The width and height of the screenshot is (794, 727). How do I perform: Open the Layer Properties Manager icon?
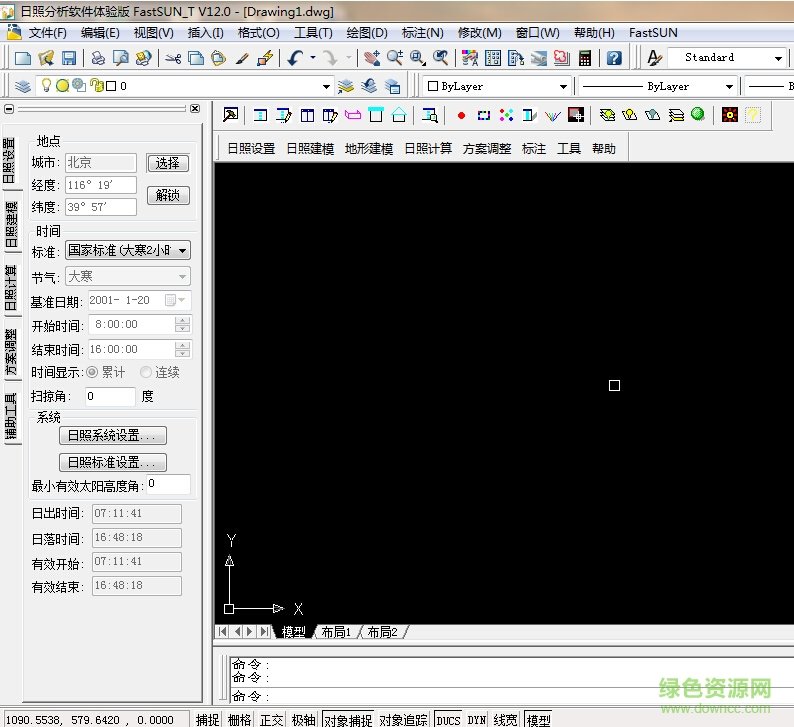[x=23, y=86]
